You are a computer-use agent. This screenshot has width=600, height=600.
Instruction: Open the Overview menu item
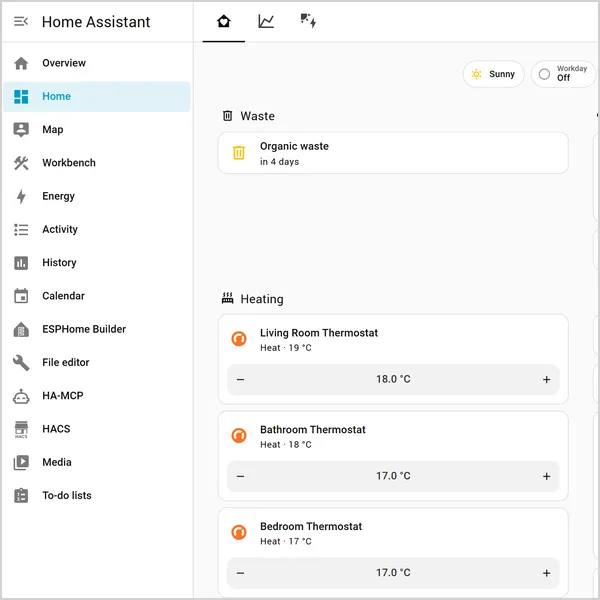(97, 63)
